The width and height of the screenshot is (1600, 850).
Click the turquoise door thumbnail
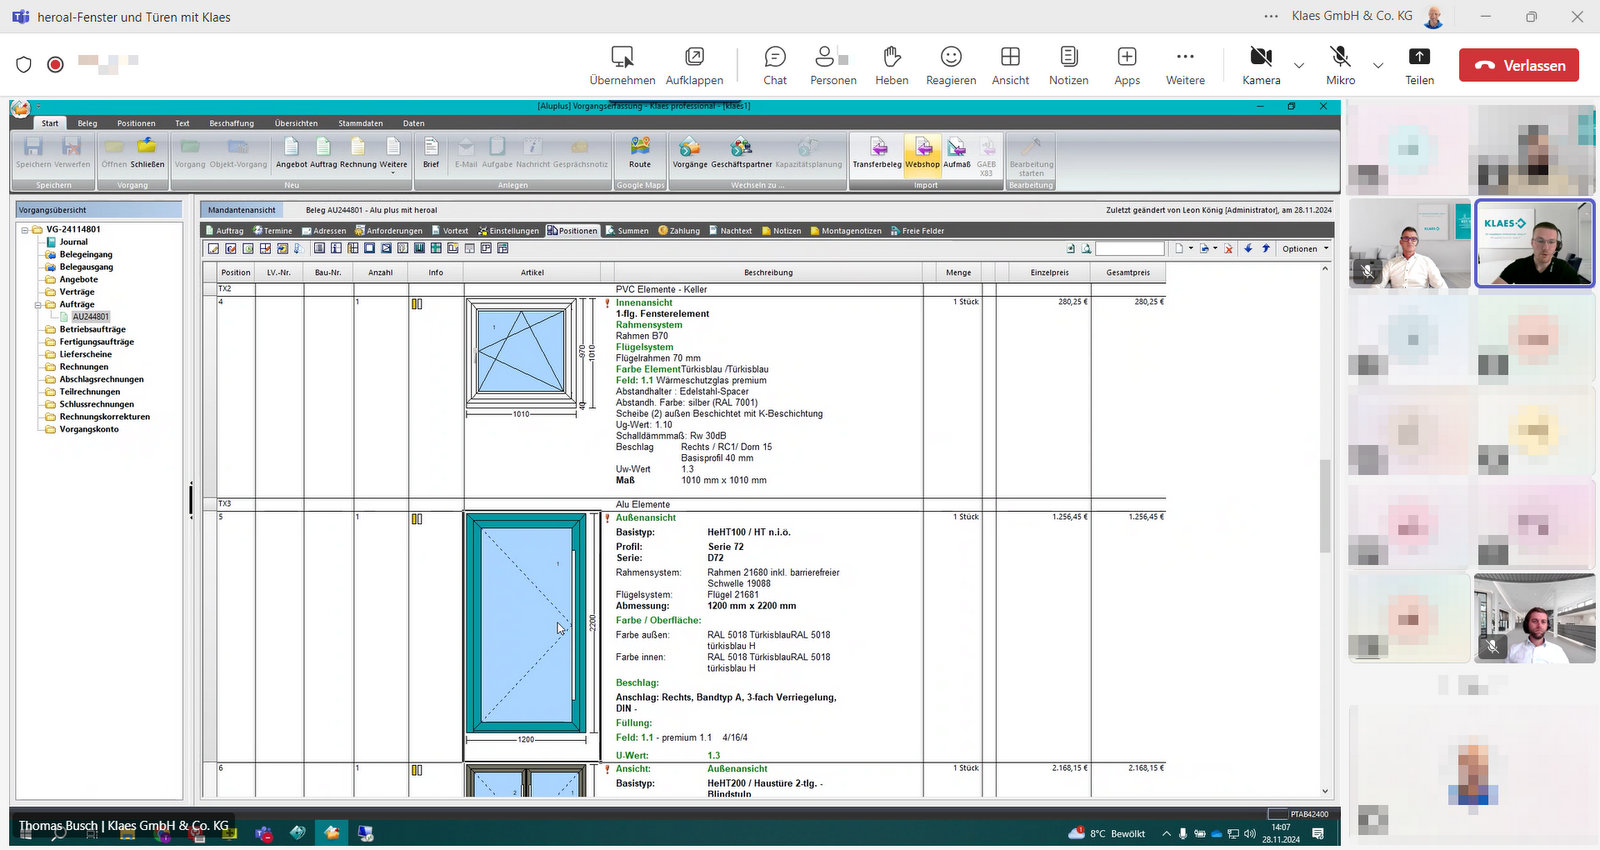[x=525, y=624]
